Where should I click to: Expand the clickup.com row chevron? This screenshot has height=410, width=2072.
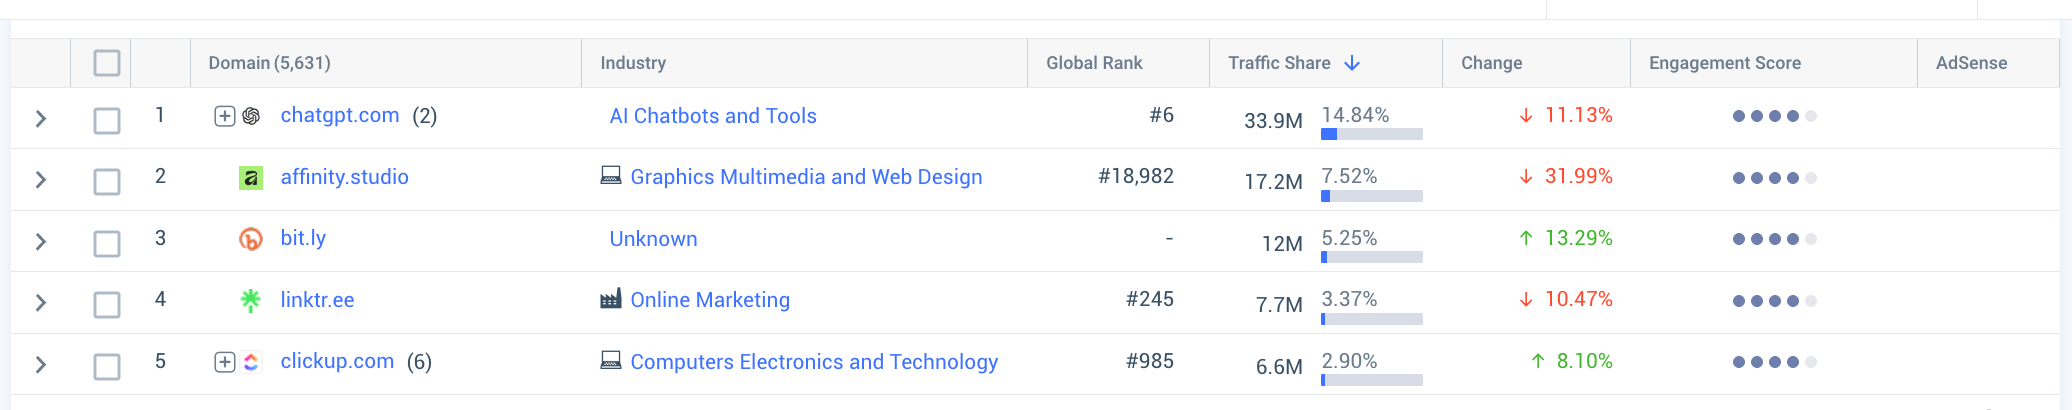[41, 365]
